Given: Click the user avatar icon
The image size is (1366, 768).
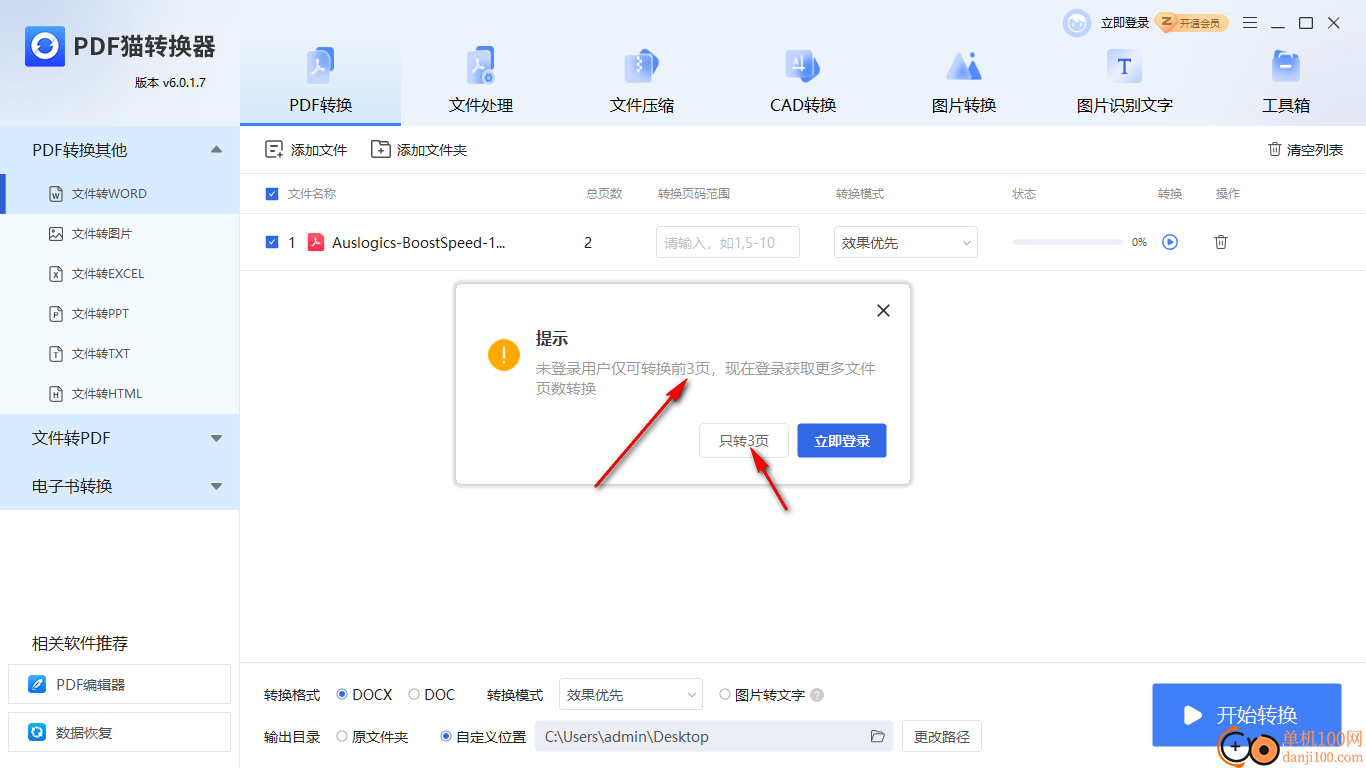Looking at the screenshot, I should (x=1077, y=23).
